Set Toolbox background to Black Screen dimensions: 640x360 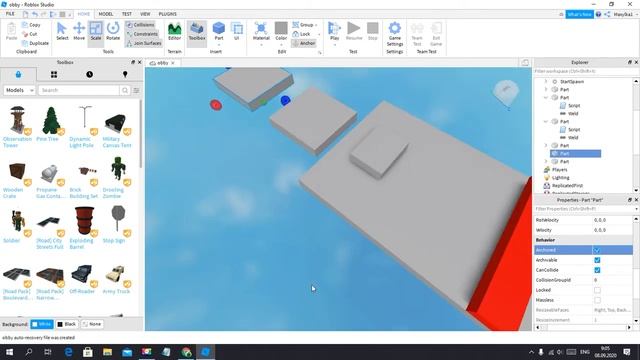tap(67, 324)
